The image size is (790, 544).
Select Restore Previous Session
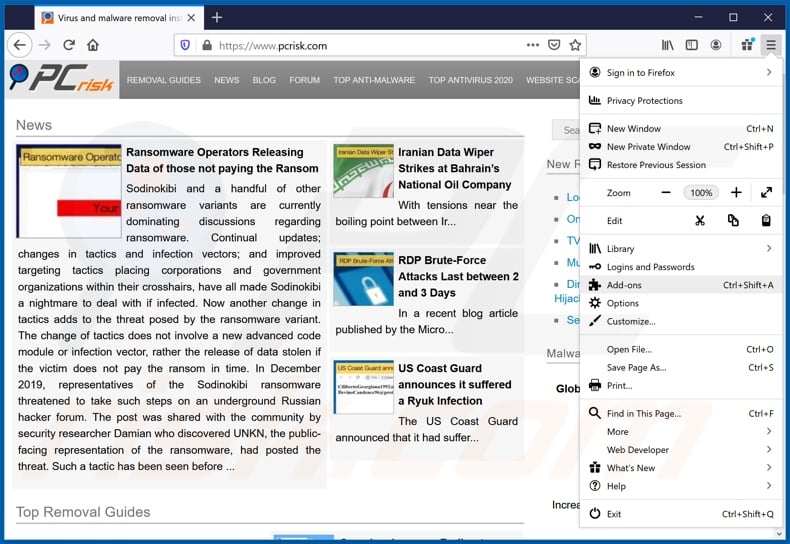pyautogui.click(x=681, y=165)
